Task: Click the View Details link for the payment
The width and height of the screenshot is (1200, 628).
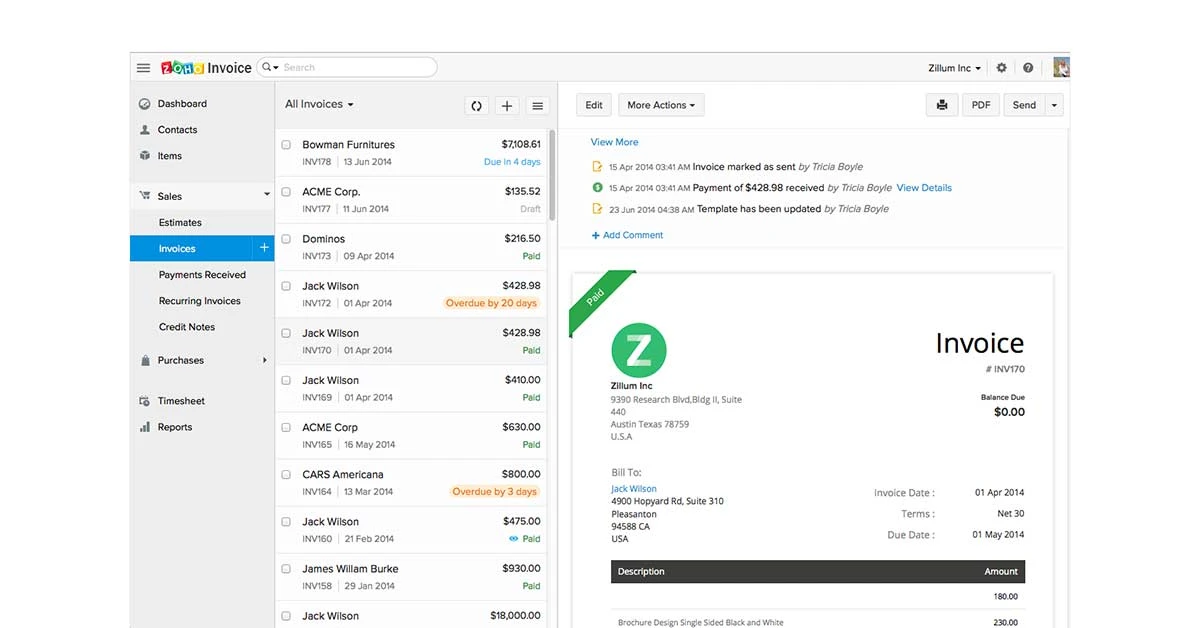Action: [924, 187]
